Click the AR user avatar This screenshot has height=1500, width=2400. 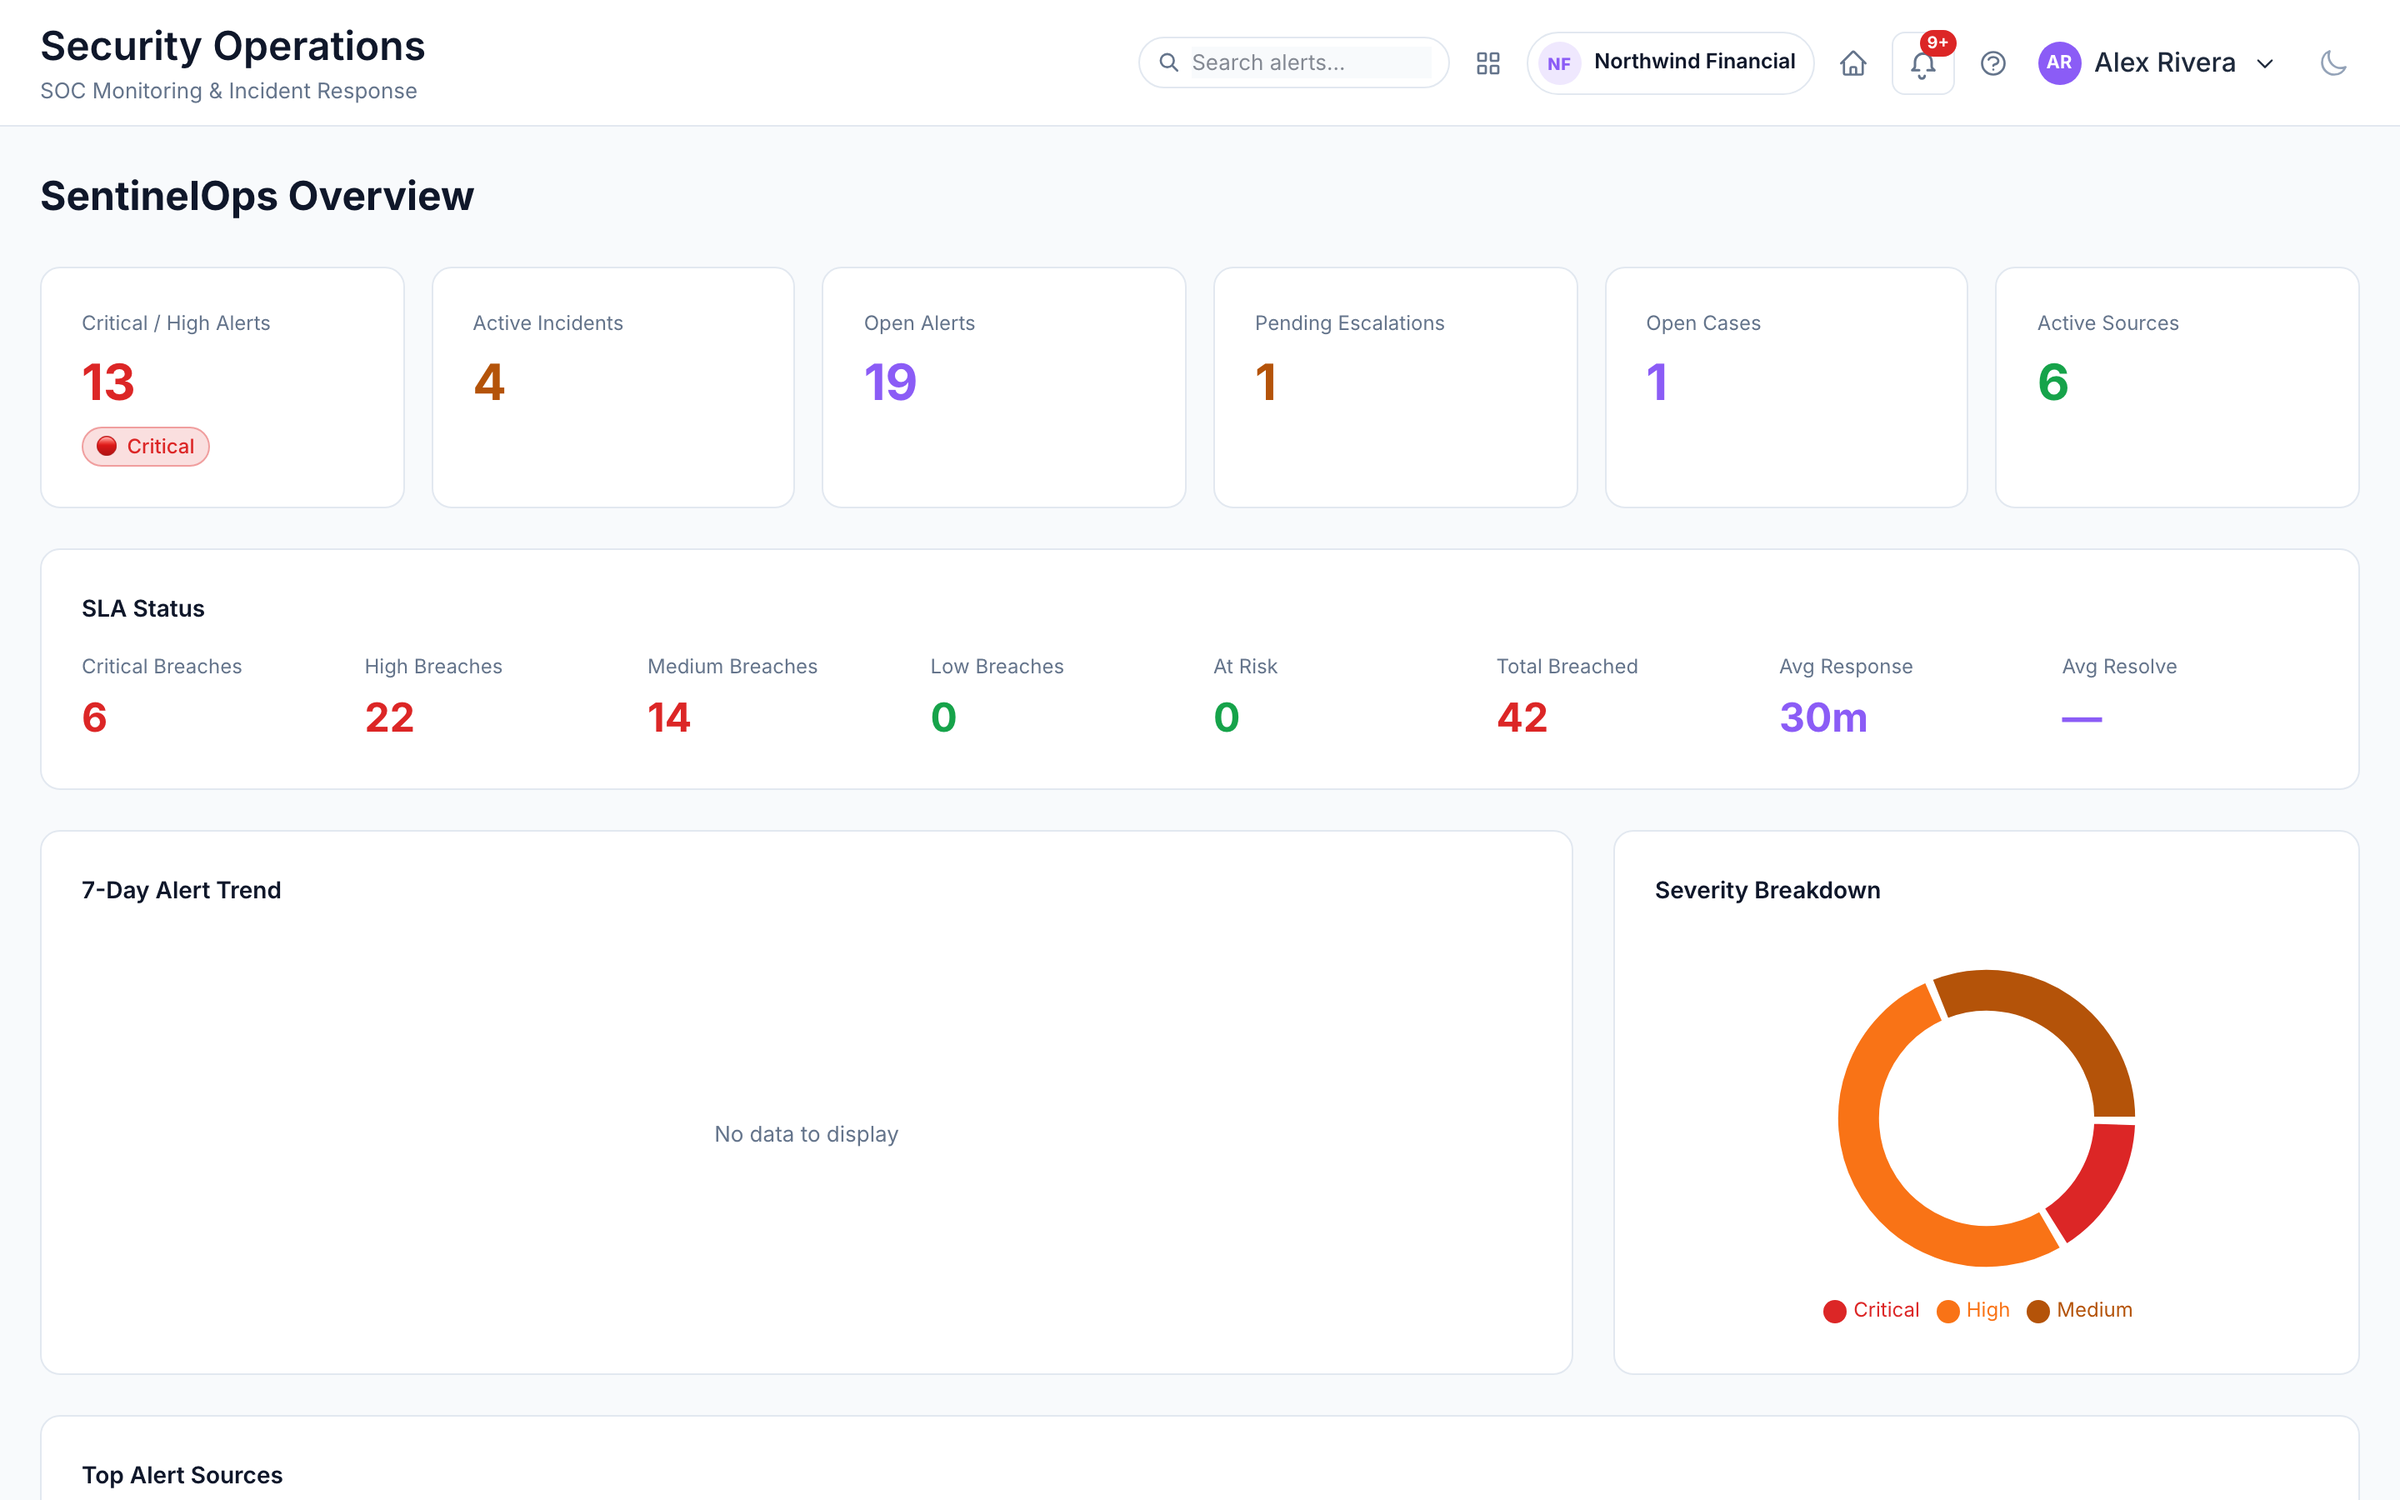2059,63
